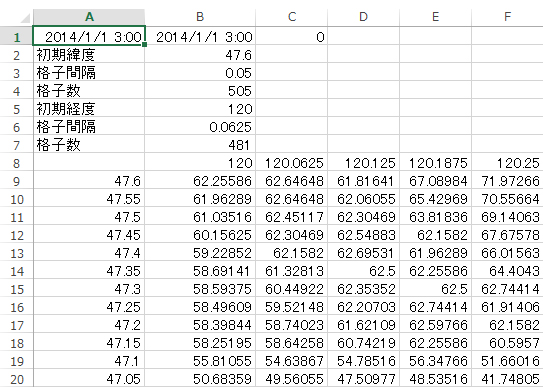Select 格子数 label in row 7

coord(89,145)
